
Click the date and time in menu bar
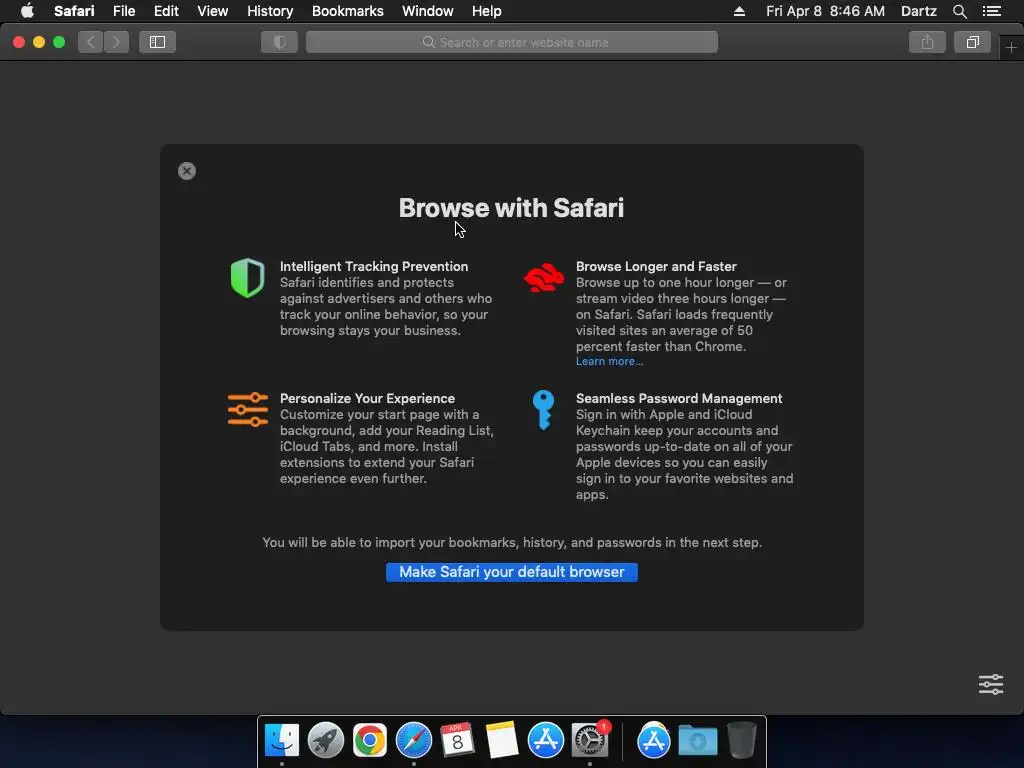click(825, 11)
